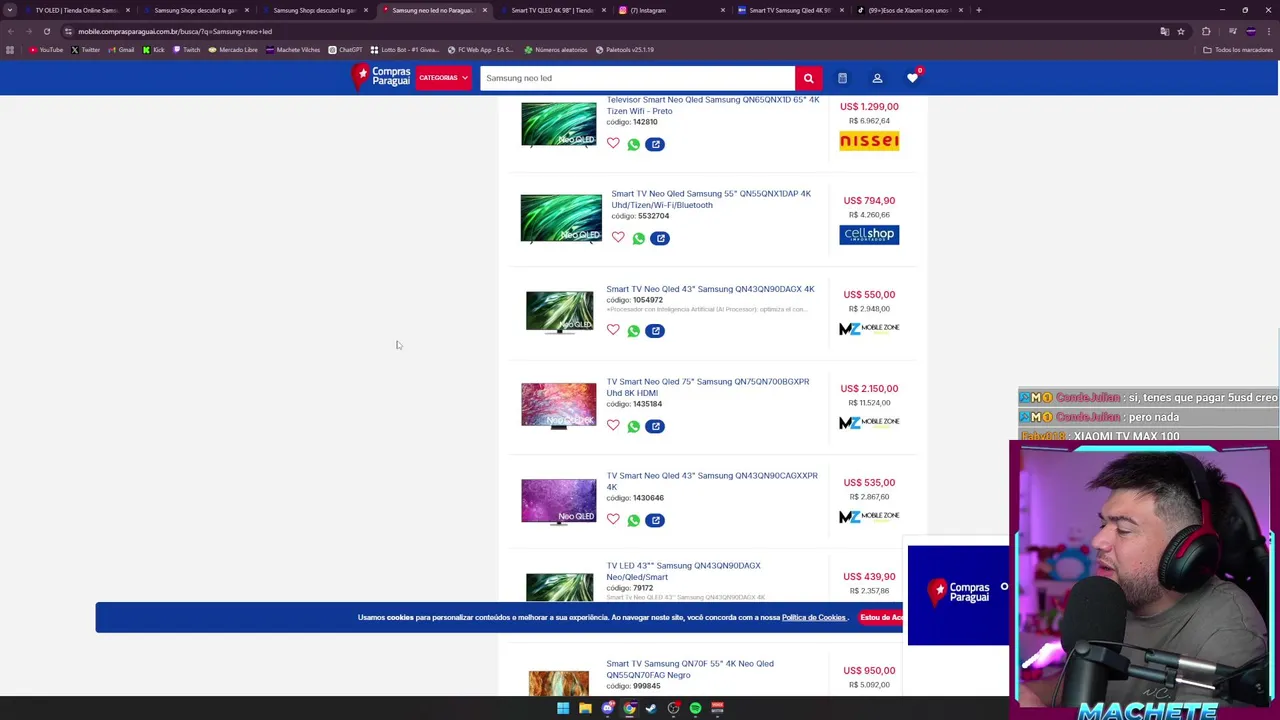Open Smart TV Neo Qled 43" QN43QN90DAGX link
Viewport: 1280px width, 720px height.
(x=710, y=289)
